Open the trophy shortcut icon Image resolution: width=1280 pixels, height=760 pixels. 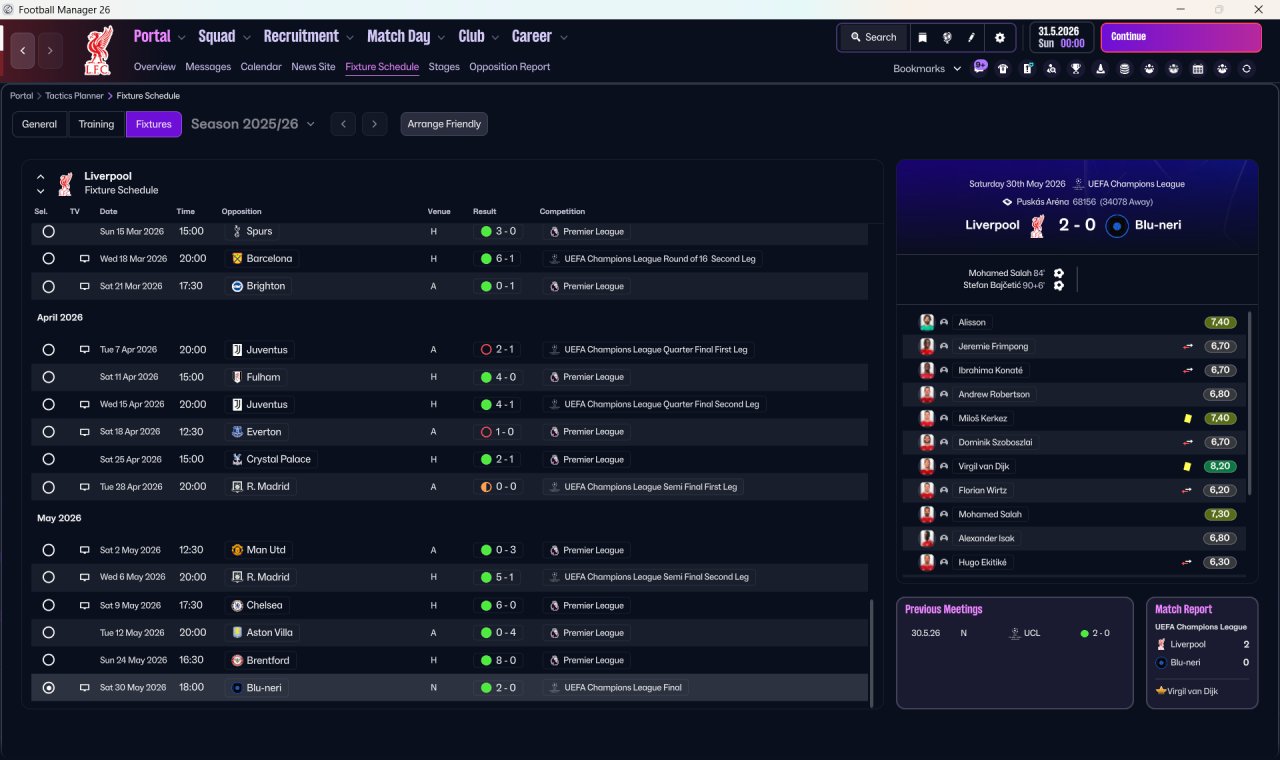[x=1076, y=69]
